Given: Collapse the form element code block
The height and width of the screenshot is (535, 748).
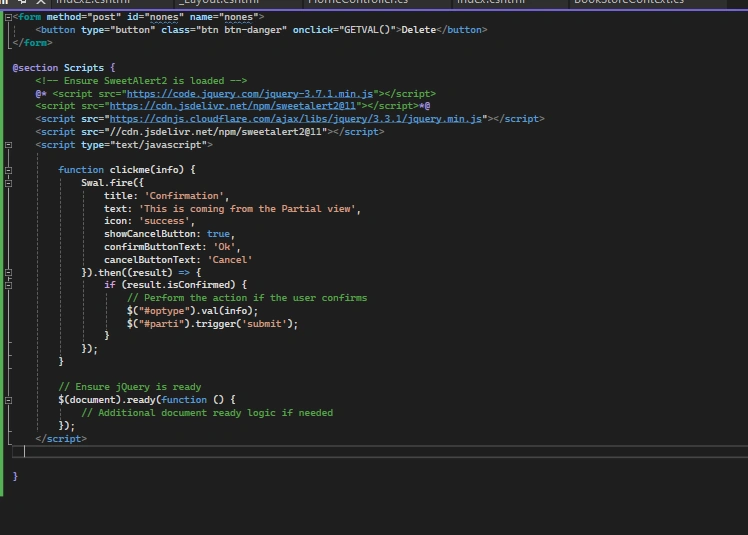Looking at the screenshot, I should (8, 17).
